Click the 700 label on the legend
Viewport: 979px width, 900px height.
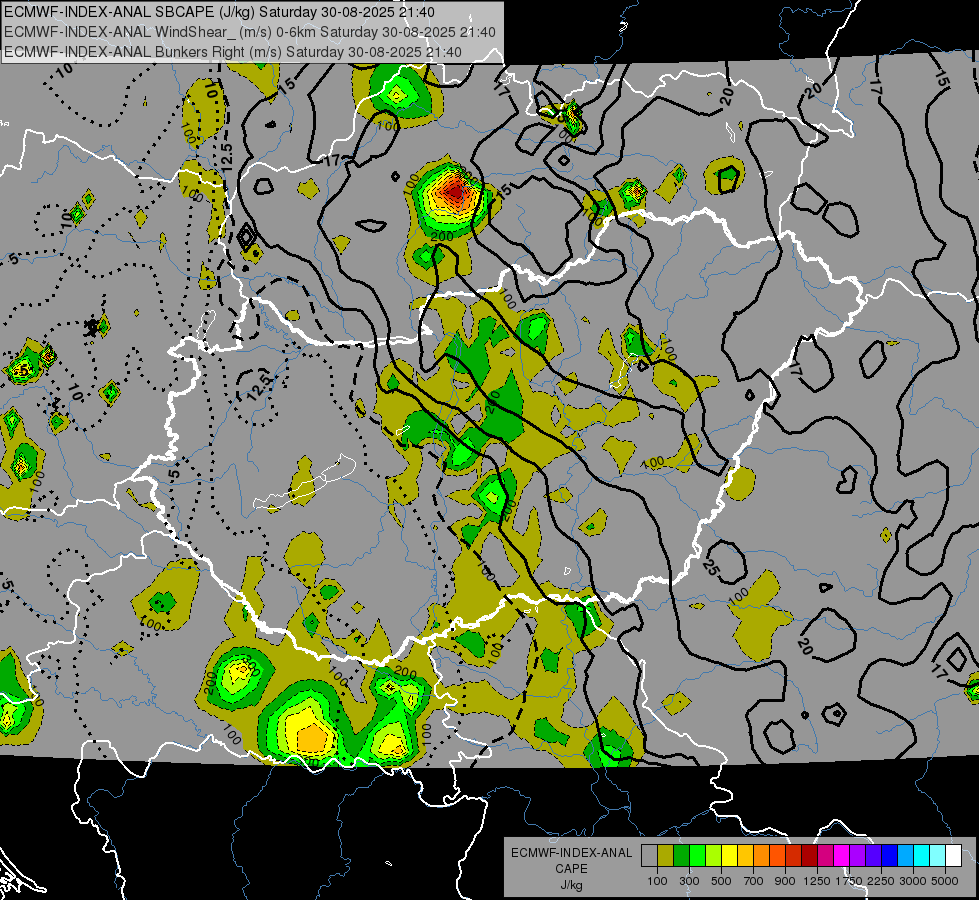pos(754,881)
